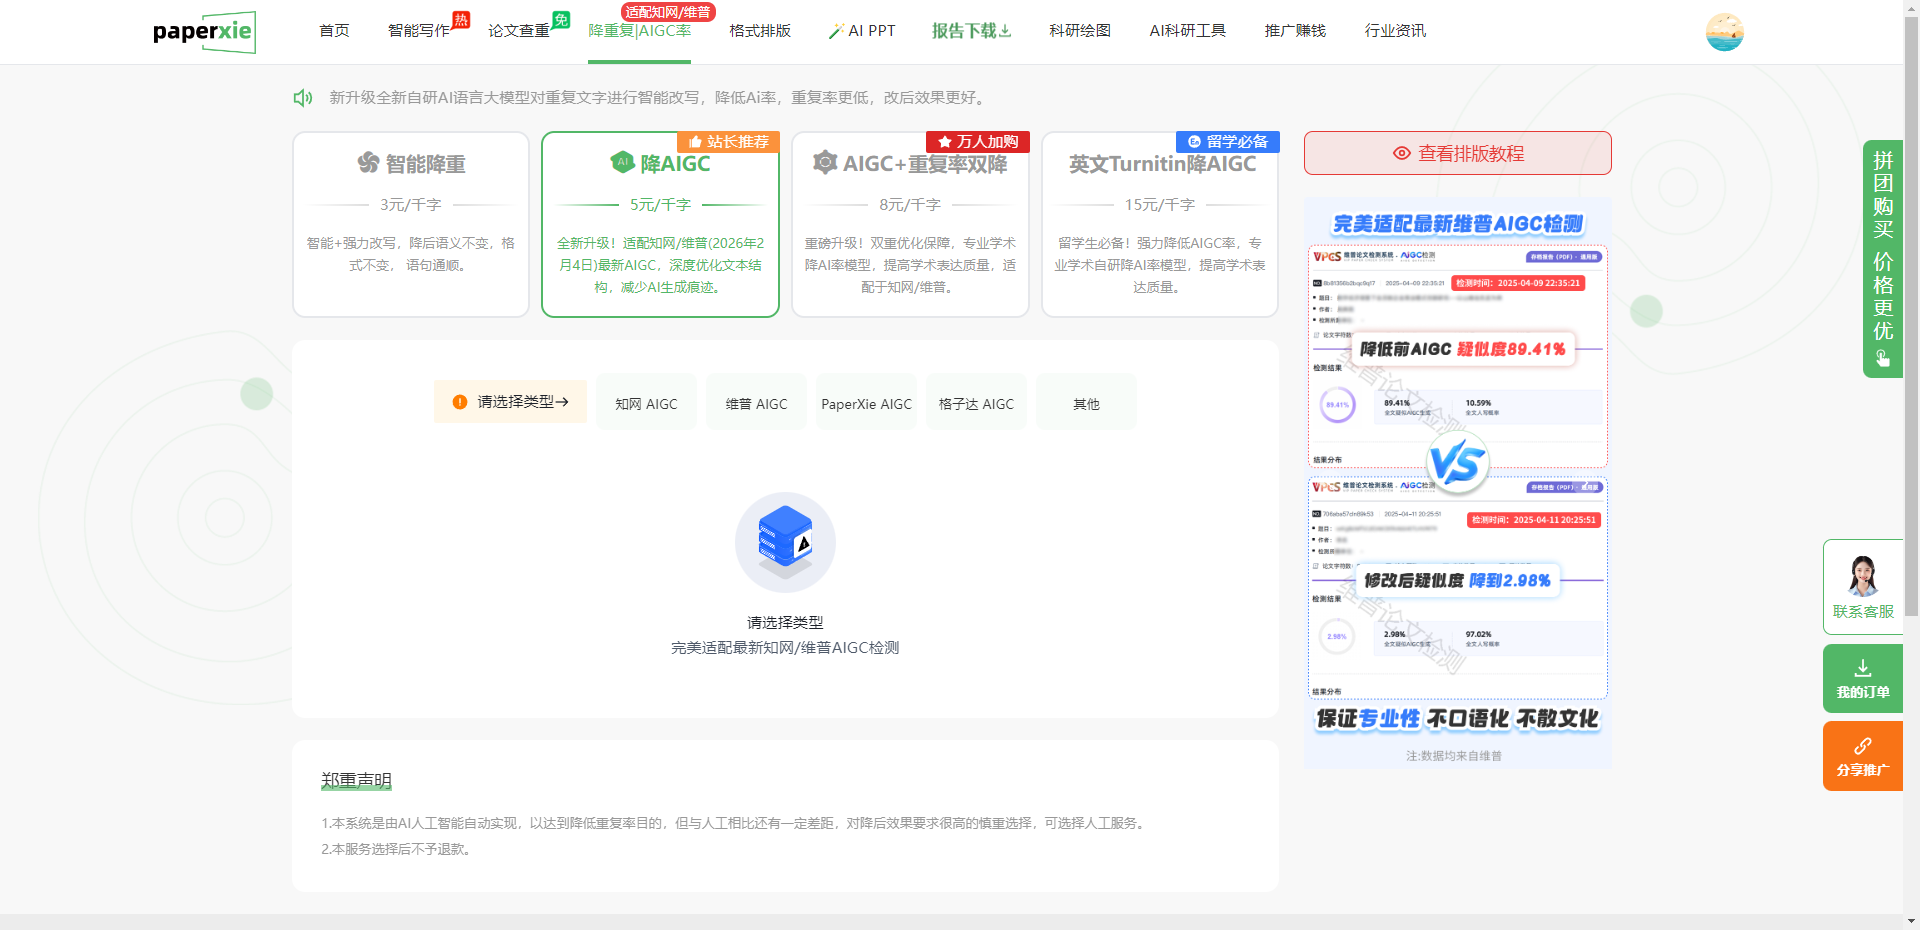Select the 智能降重 service card
This screenshot has height=930, width=1920.
pyautogui.click(x=411, y=224)
